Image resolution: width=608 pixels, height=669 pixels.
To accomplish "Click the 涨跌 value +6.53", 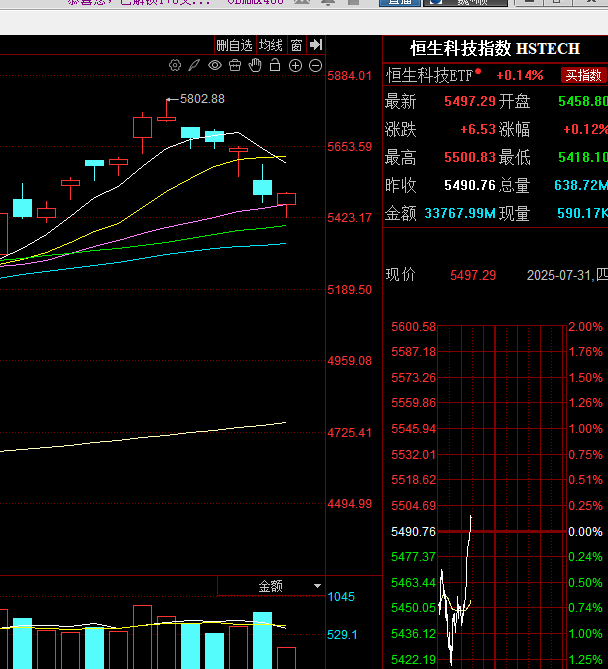I will 478,129.
